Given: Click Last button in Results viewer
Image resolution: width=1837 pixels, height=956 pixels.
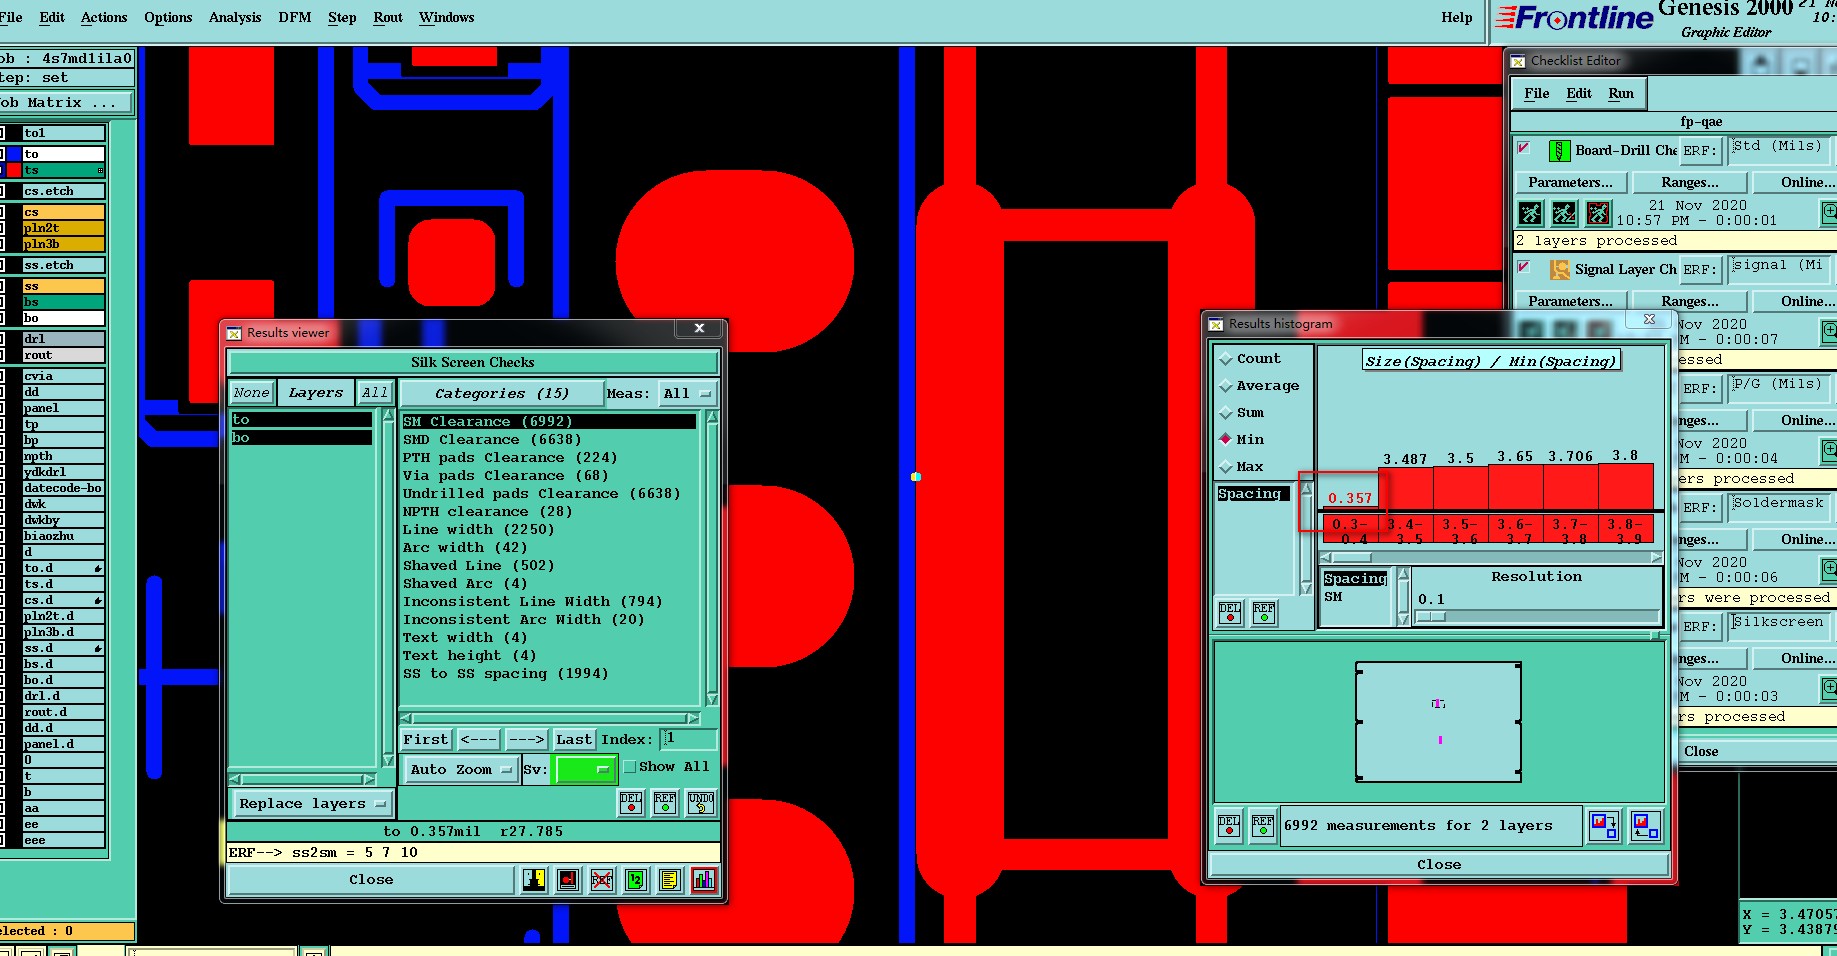Looking at the screenshot, I should (574, 740).
